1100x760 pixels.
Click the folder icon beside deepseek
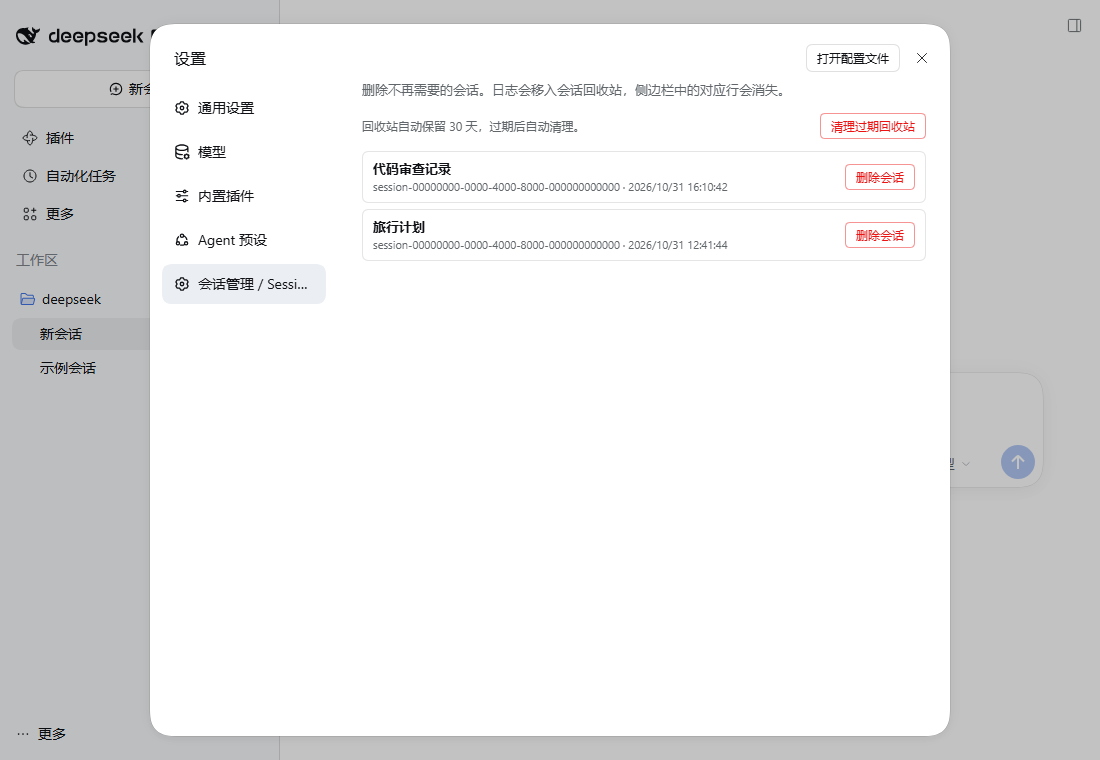[x=27, y=300]
